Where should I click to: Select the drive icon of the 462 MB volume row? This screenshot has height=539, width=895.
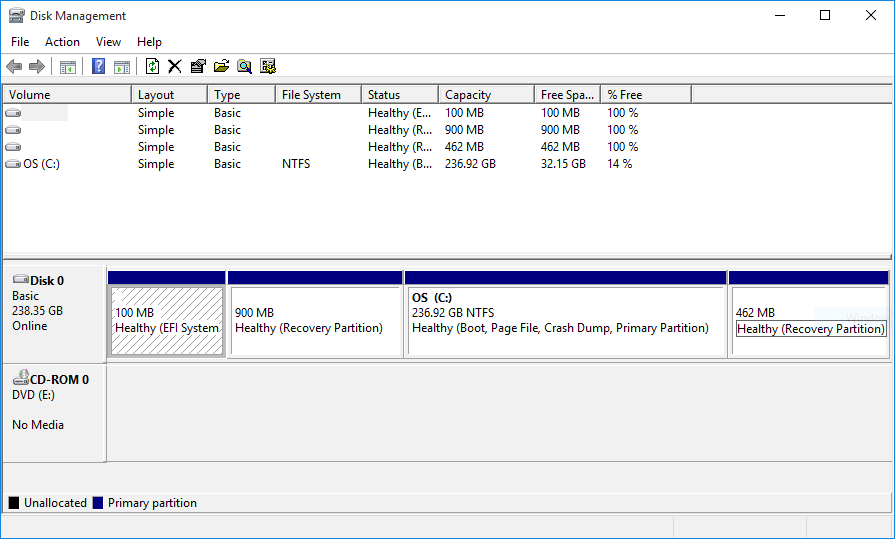(x=13, y=147)
